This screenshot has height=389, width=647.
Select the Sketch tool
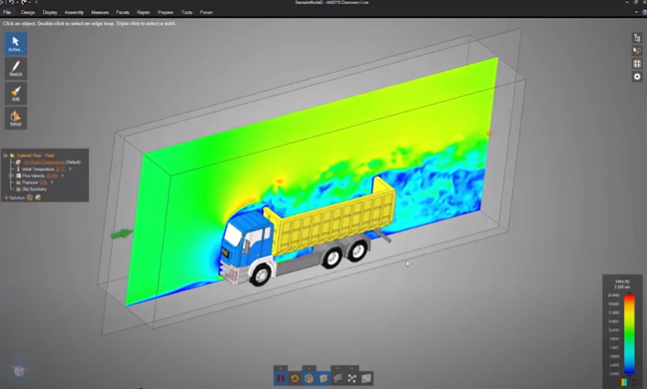point(16,68)
